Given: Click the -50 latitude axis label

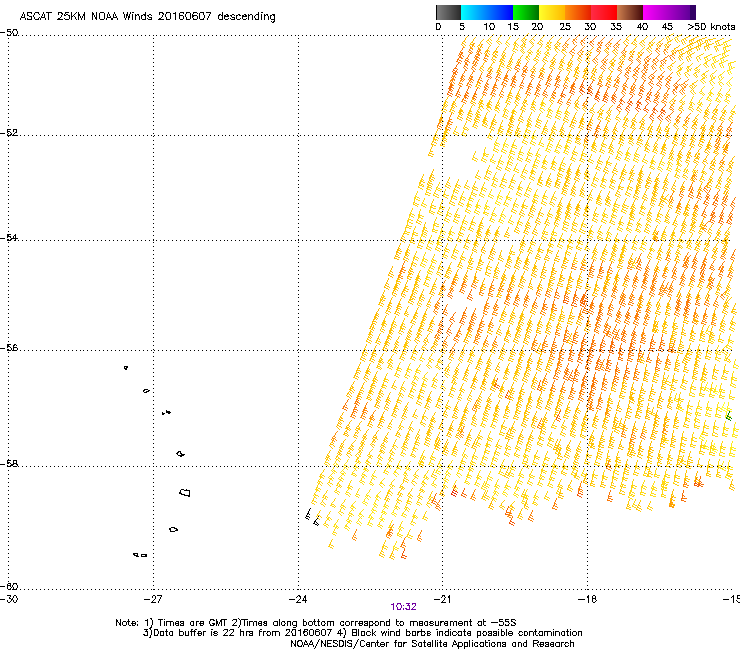Looking at the screenshot, I should pyautogui.click(x=9, y=33).
